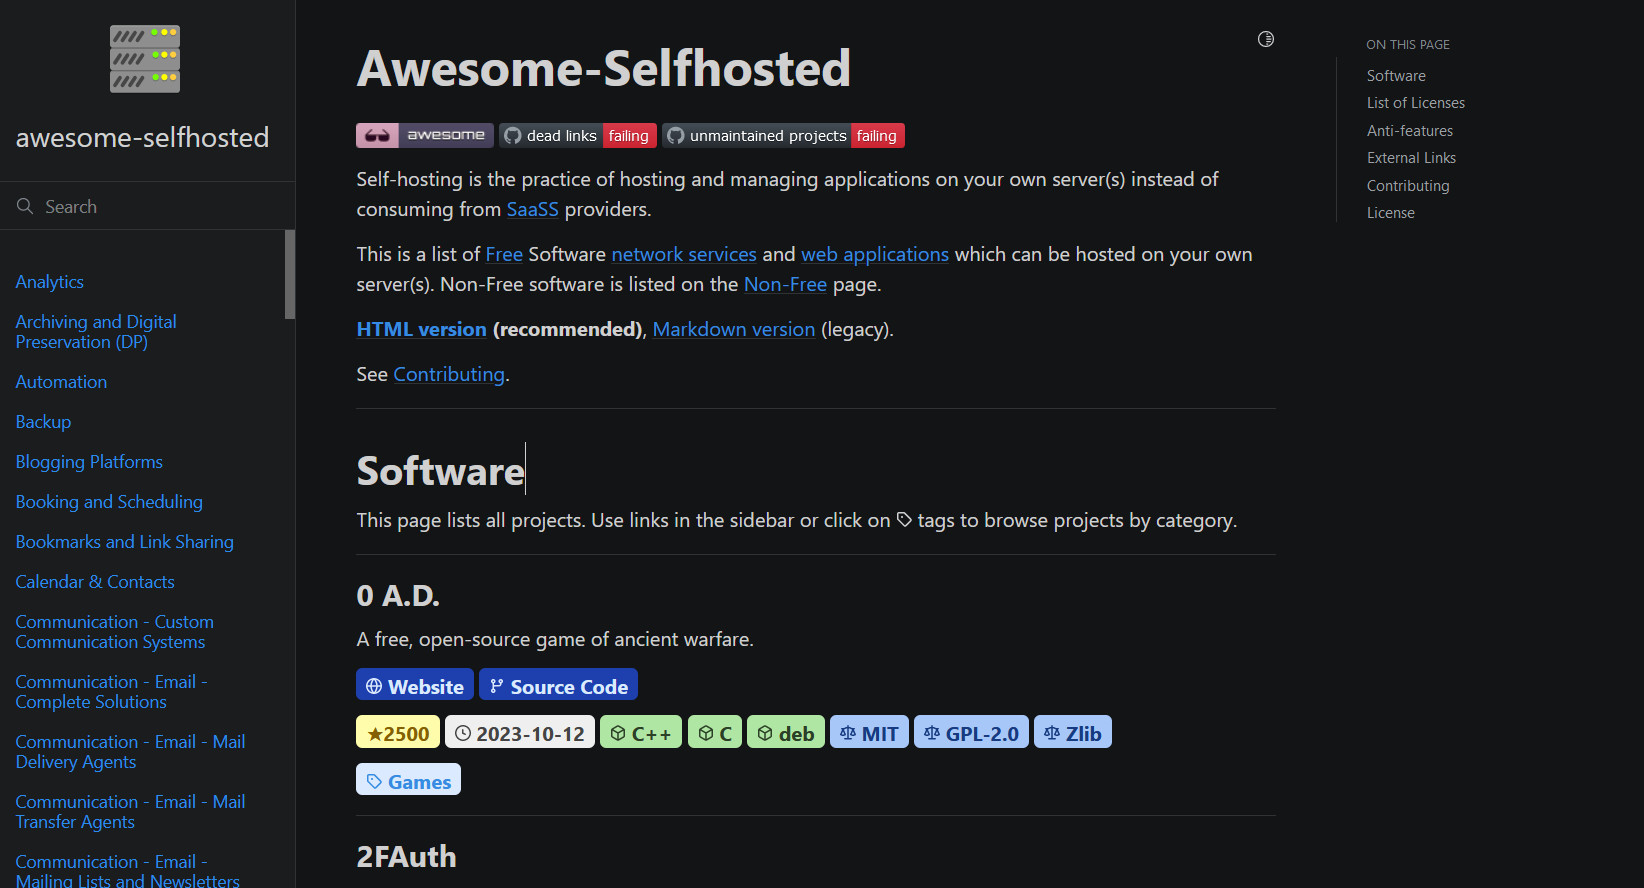
Task: Click the deb package badge
Action: (786, 732)
